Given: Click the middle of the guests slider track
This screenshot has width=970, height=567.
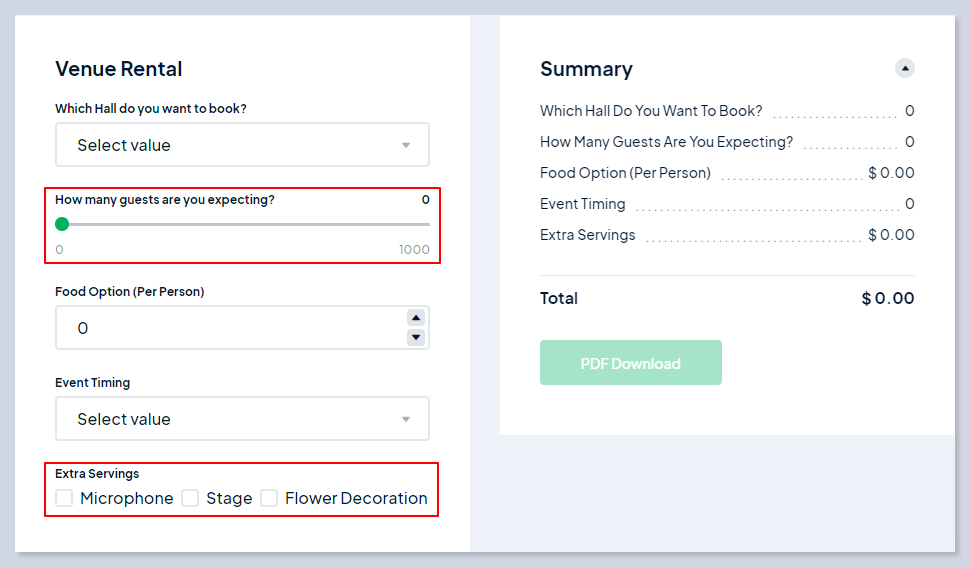Looking at the screenshot, I should point(243,224).
